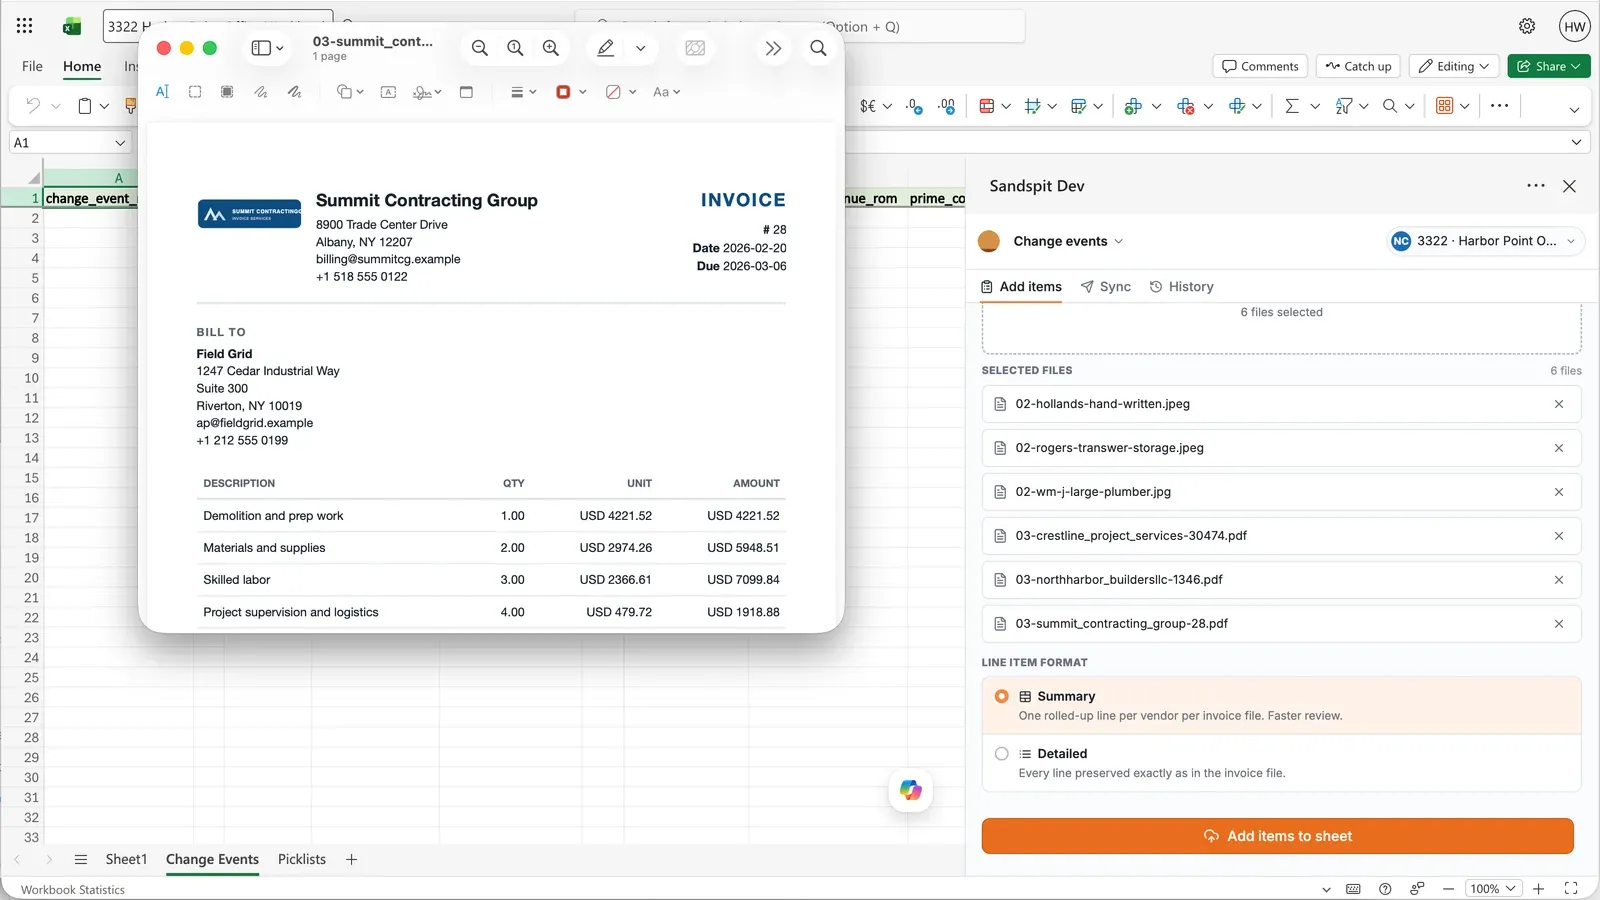Viewport: 1600px width, 900px height.
Task: Open the Shapes tool in Preview
Action: (x=349, y=92)
